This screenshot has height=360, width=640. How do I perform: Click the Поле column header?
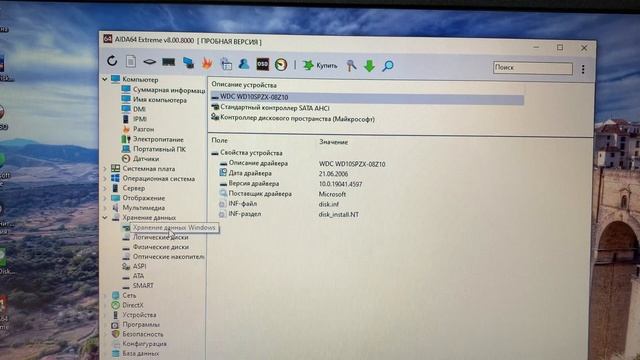[x=220, y=140]
